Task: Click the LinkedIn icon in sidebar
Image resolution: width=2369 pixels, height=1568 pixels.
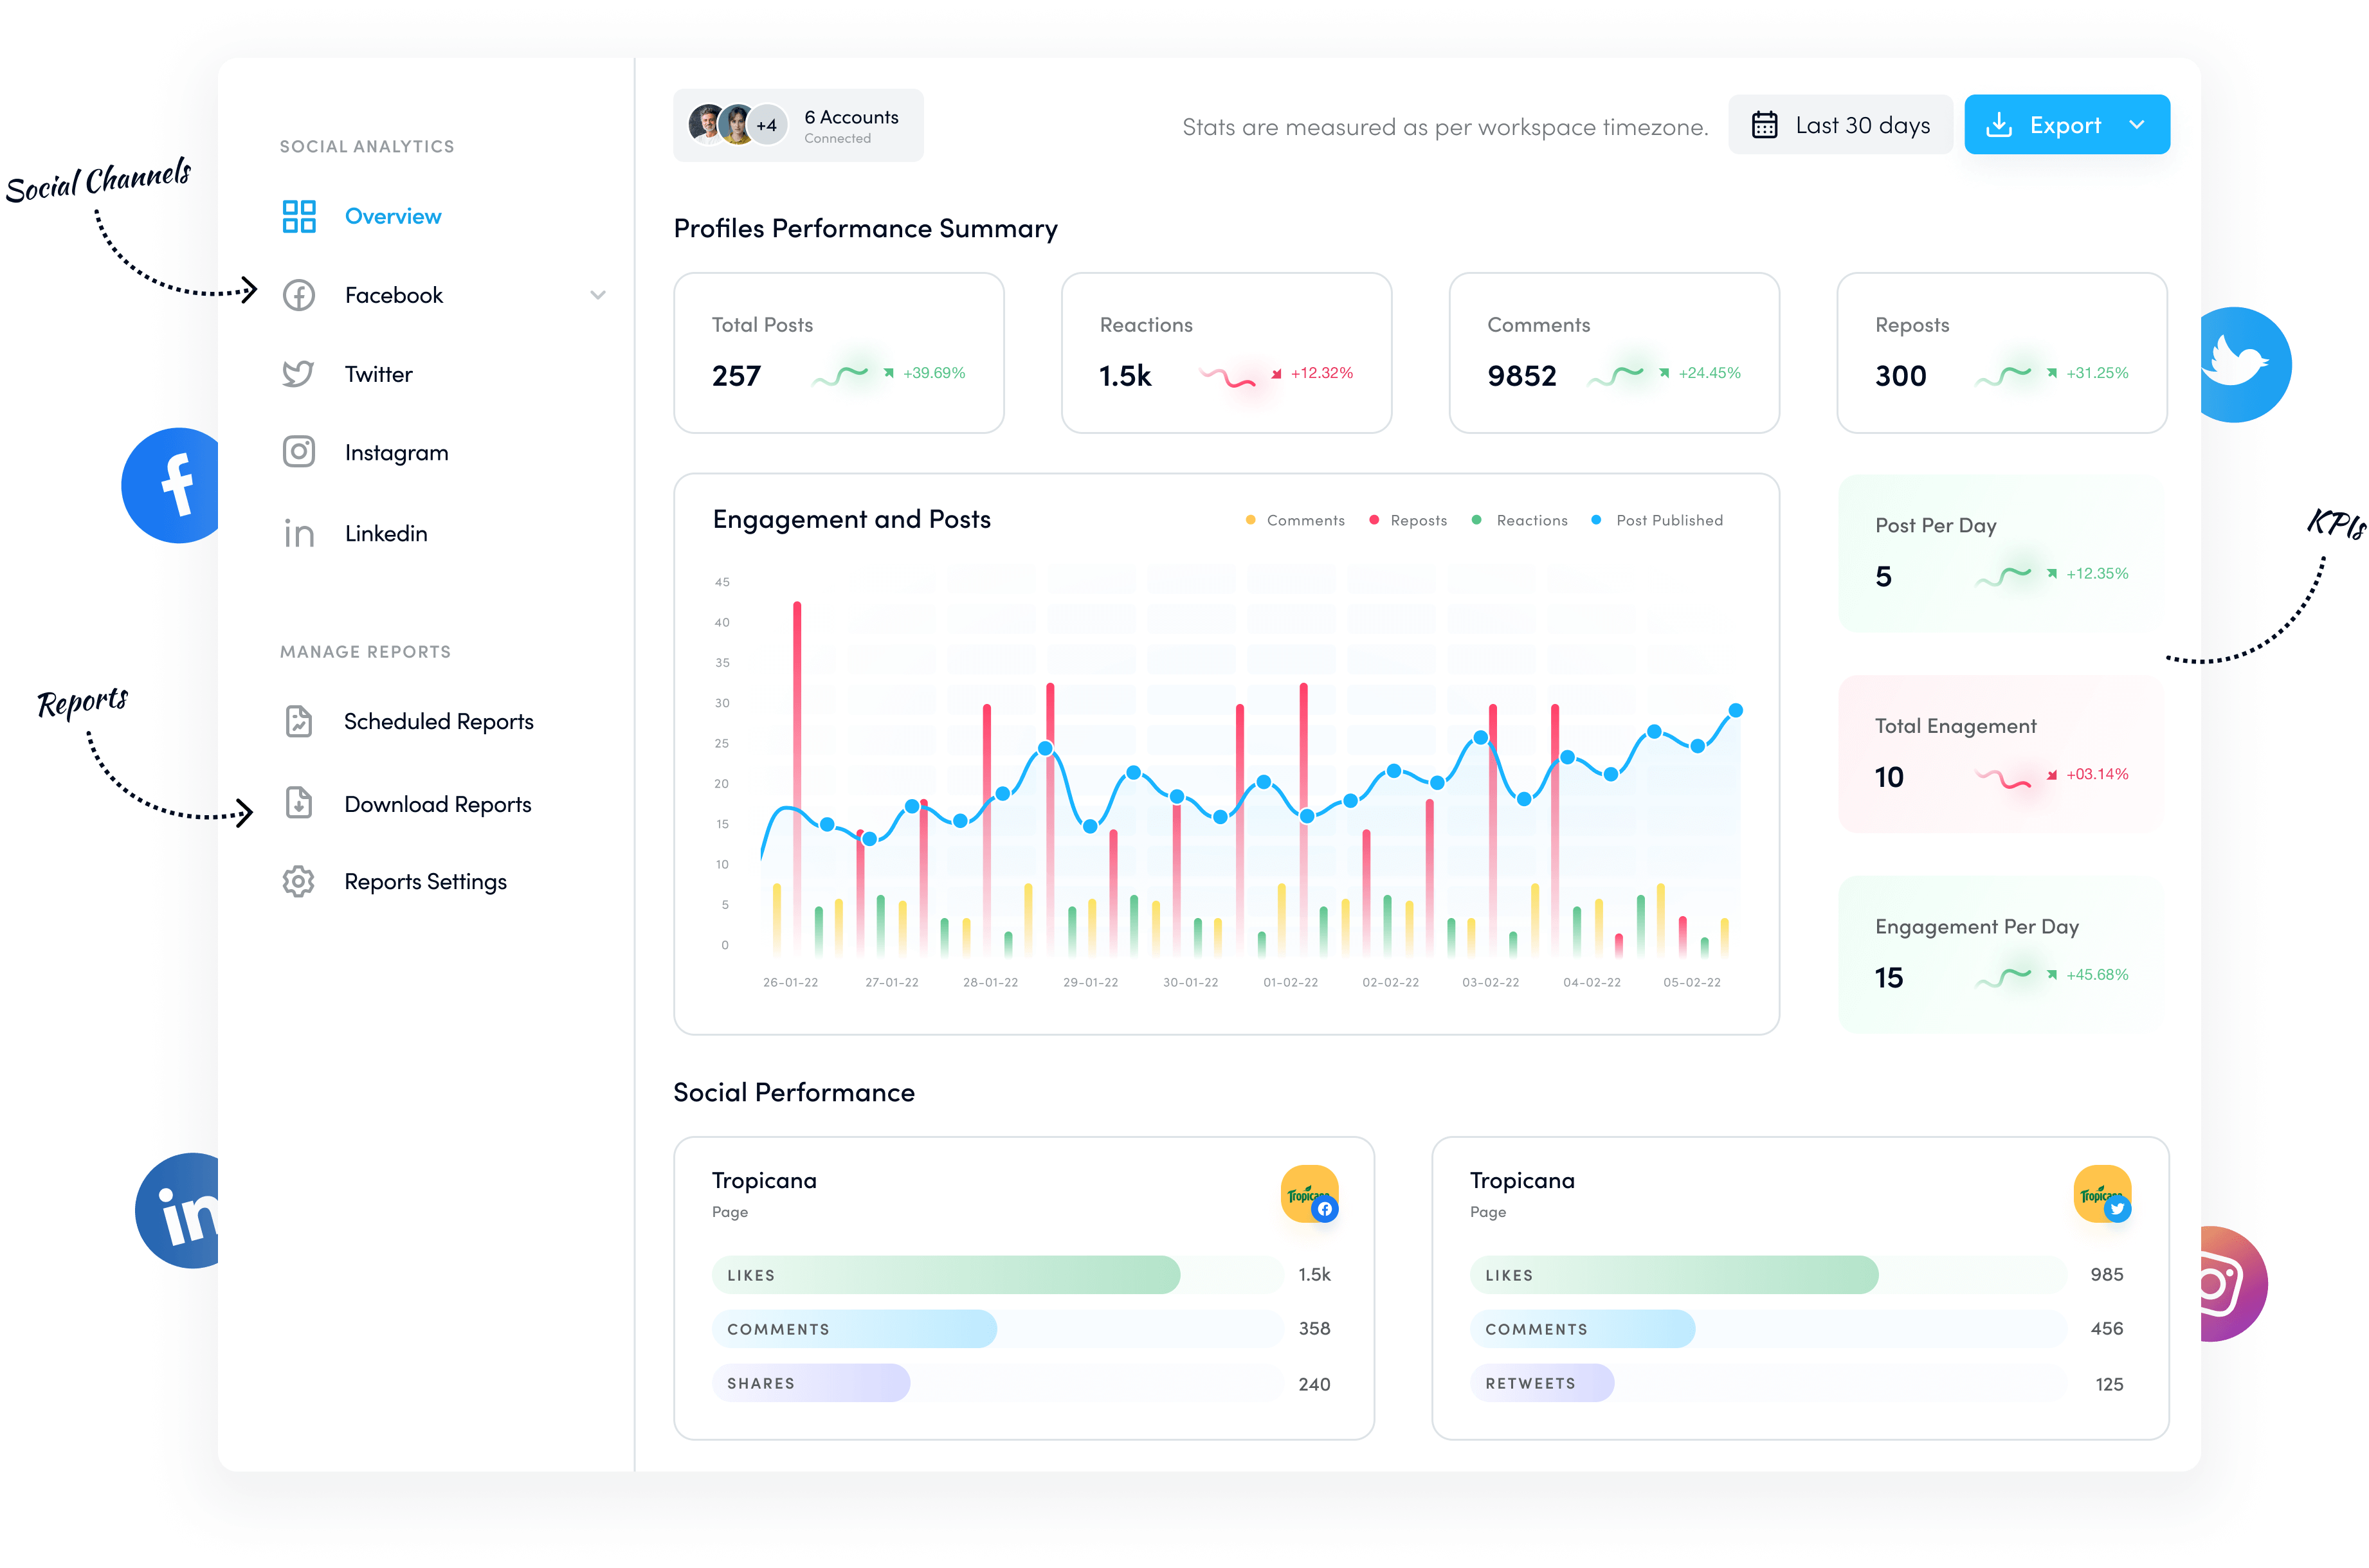Action: click(298, 532)
